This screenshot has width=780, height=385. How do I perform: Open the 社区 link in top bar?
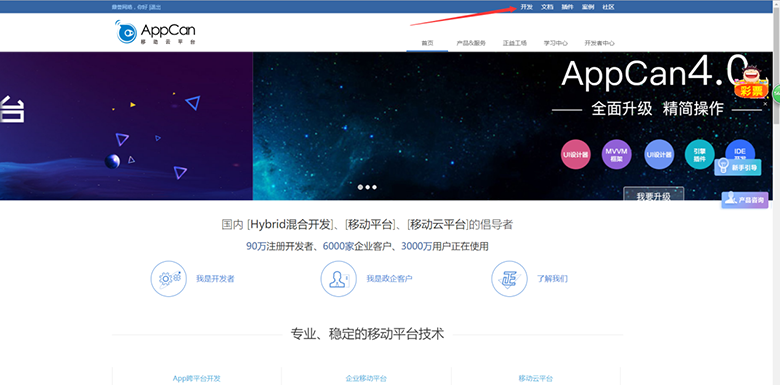[x=608, y=7]
